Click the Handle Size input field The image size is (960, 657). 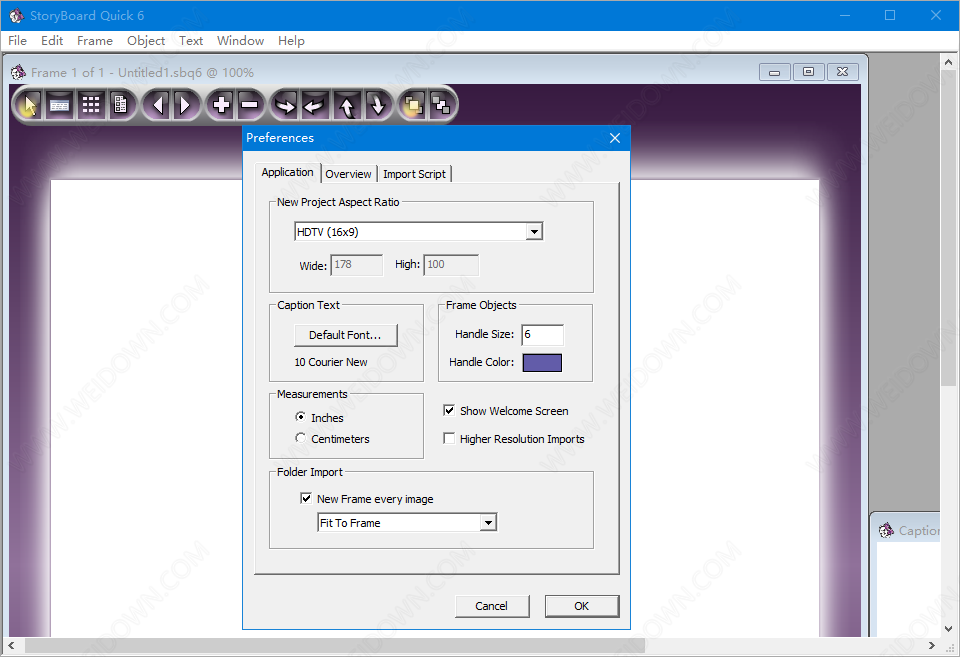(542, 335)
